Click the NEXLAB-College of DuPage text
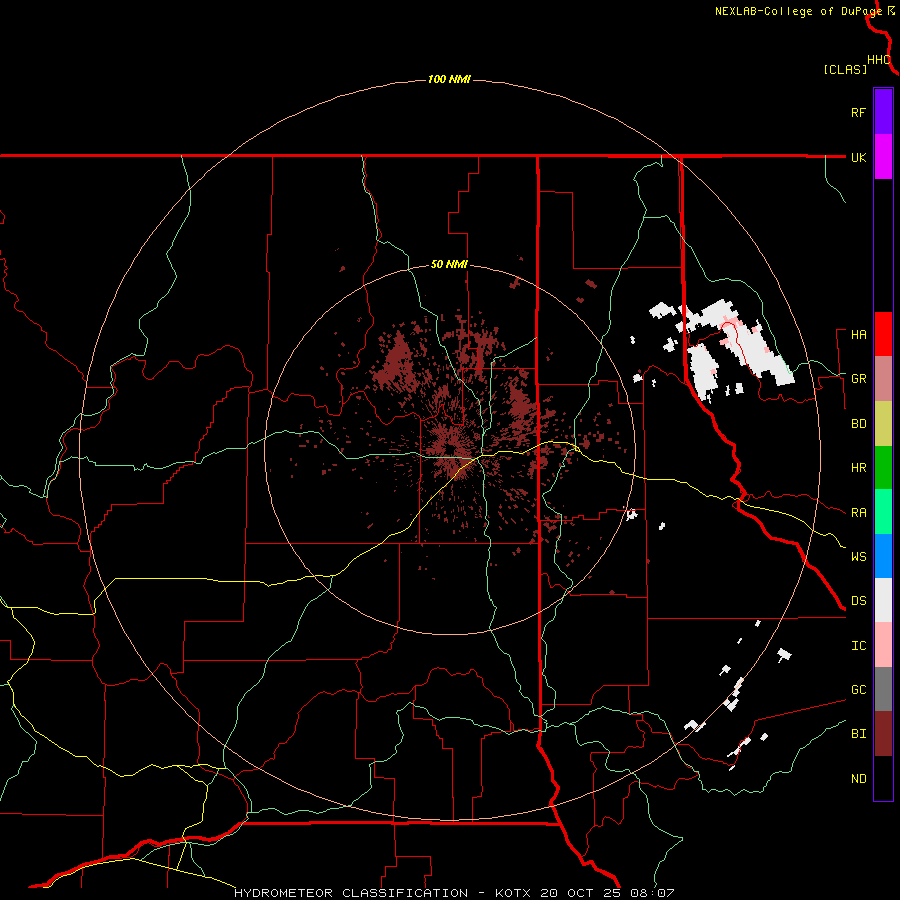Screen dimensions: 900x900 pyautogui.click(x=798, y=11)
